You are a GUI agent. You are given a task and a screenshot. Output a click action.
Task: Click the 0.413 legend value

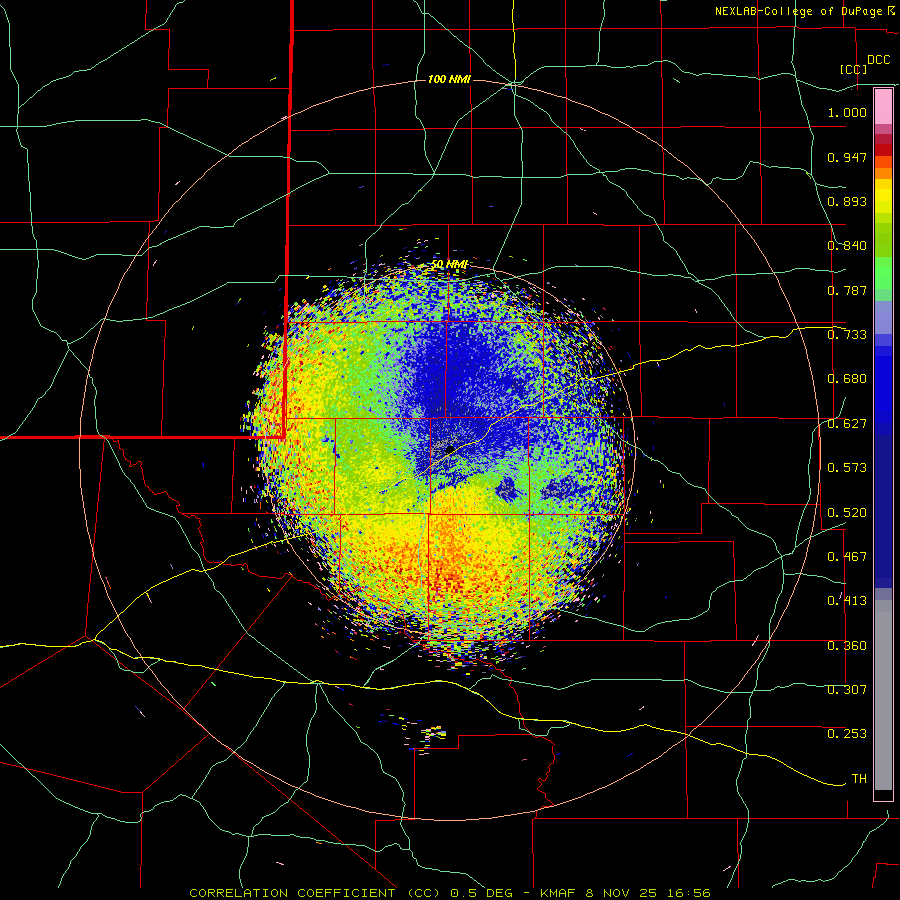(x=847, y=601)
